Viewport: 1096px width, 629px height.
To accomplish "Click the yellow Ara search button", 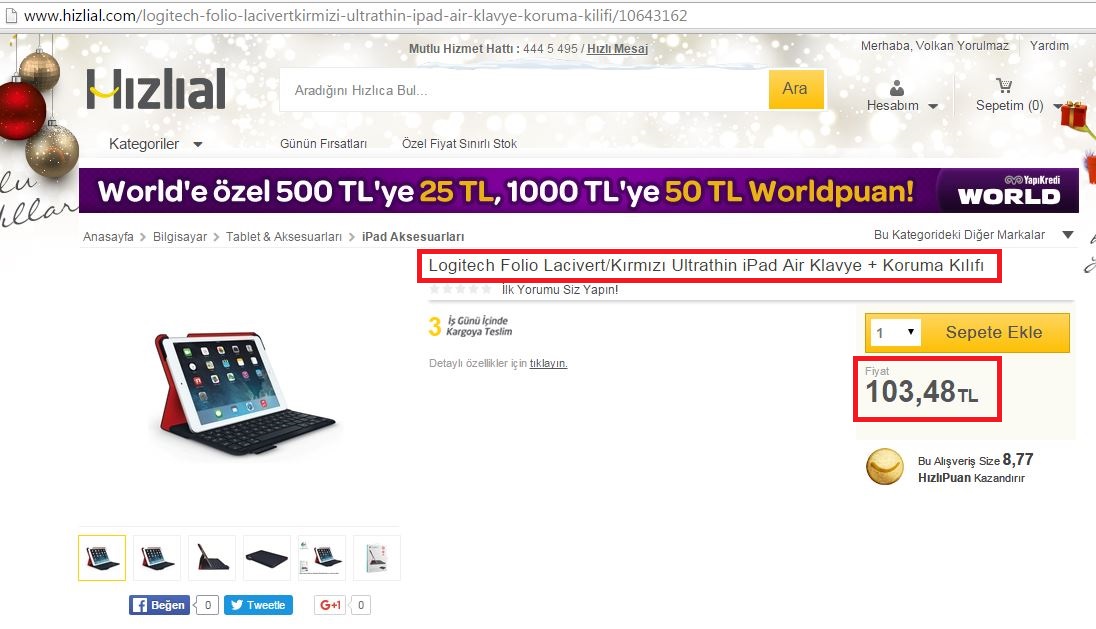I will pos(795,89).
